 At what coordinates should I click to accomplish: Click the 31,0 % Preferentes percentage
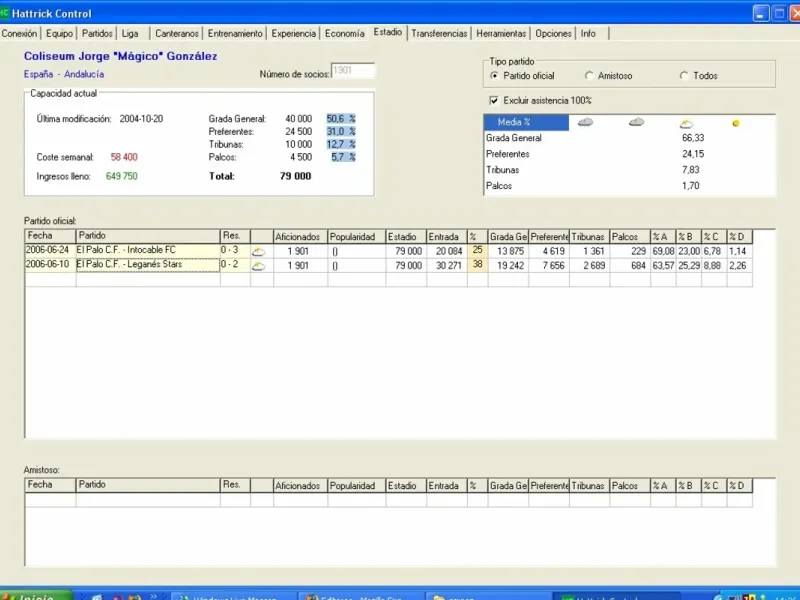click(341, 132)
